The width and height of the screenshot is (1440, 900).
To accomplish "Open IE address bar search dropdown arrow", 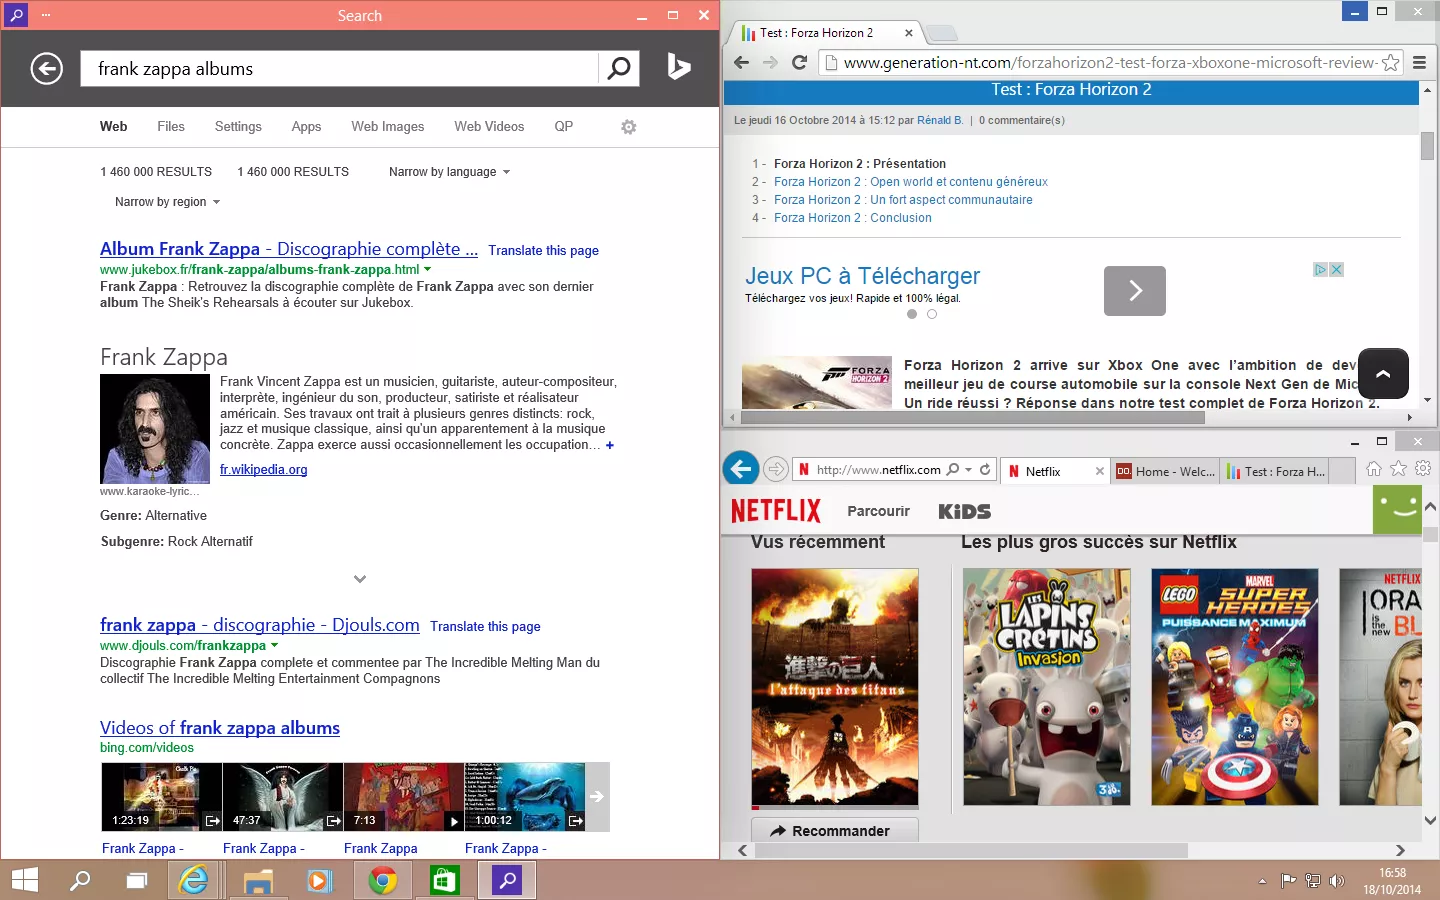I will [x=968, y=469].
